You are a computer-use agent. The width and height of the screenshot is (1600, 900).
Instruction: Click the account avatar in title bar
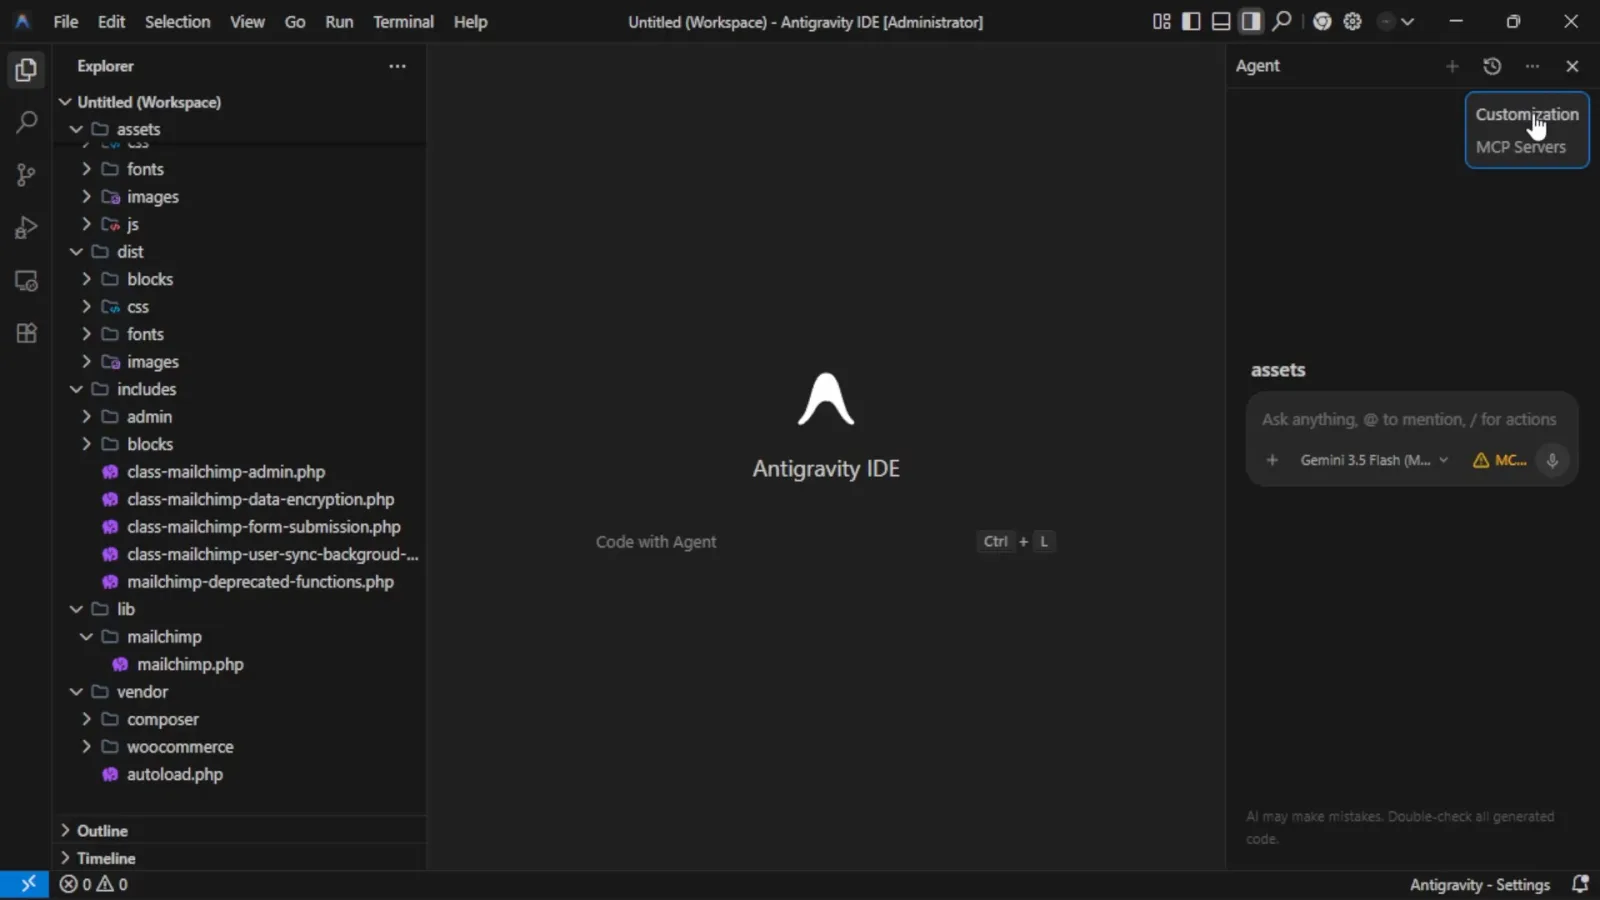point(1386,21)
